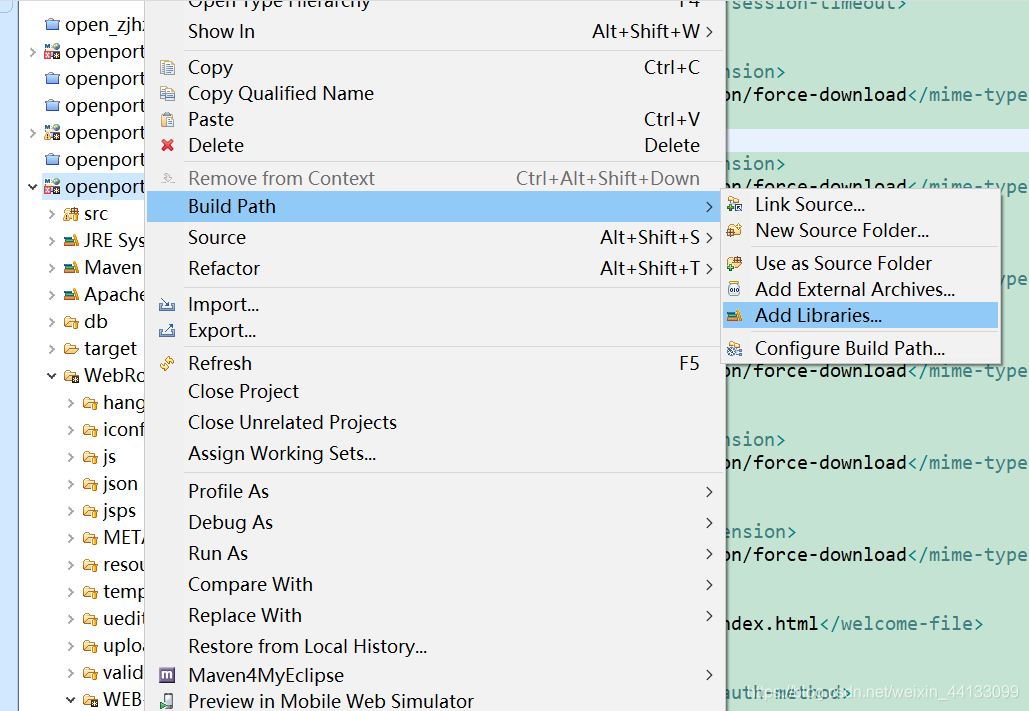Click the JRE System library icon
This screenshot has width=1029, height=711.
pyautogui.click(x=71, y=241)
